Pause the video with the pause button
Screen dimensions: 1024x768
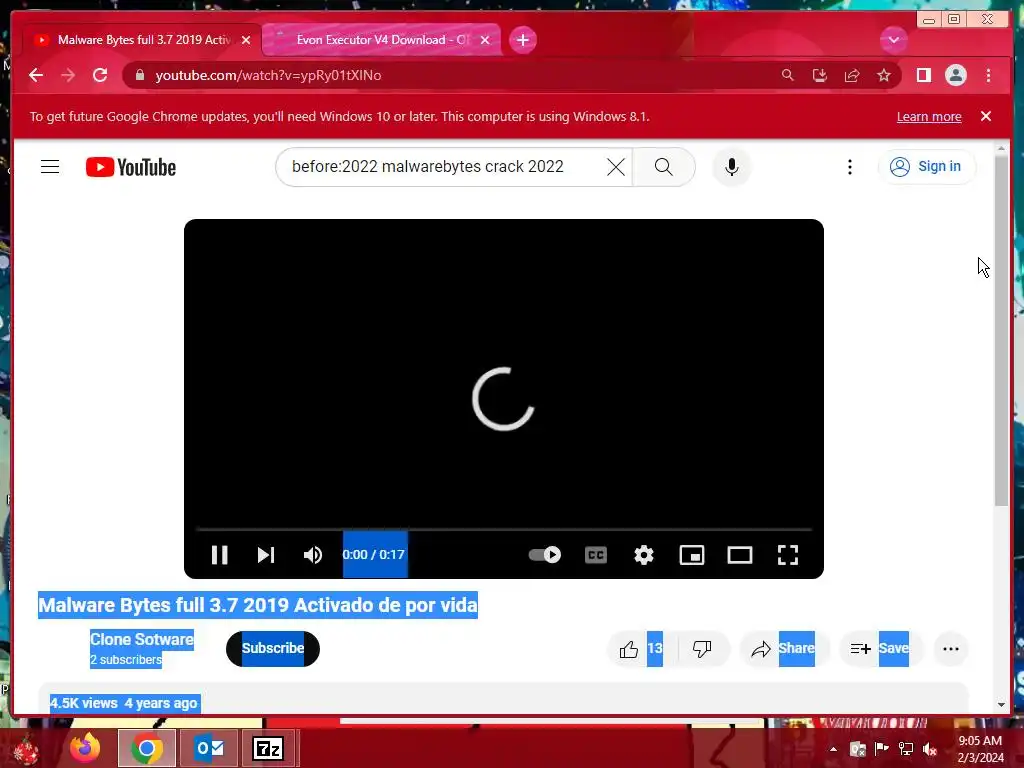[x=219, y=555]
